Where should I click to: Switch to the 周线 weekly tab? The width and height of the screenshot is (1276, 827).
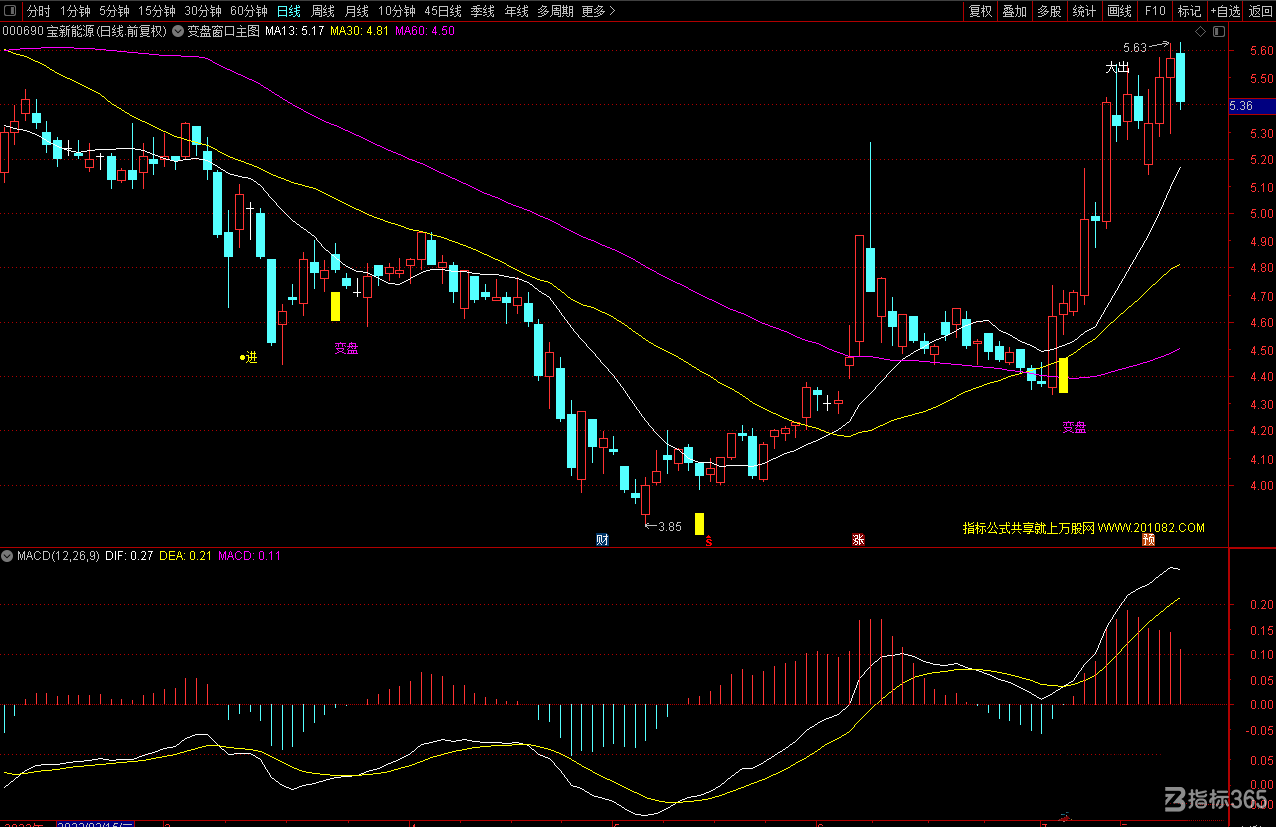coord(322,11)
